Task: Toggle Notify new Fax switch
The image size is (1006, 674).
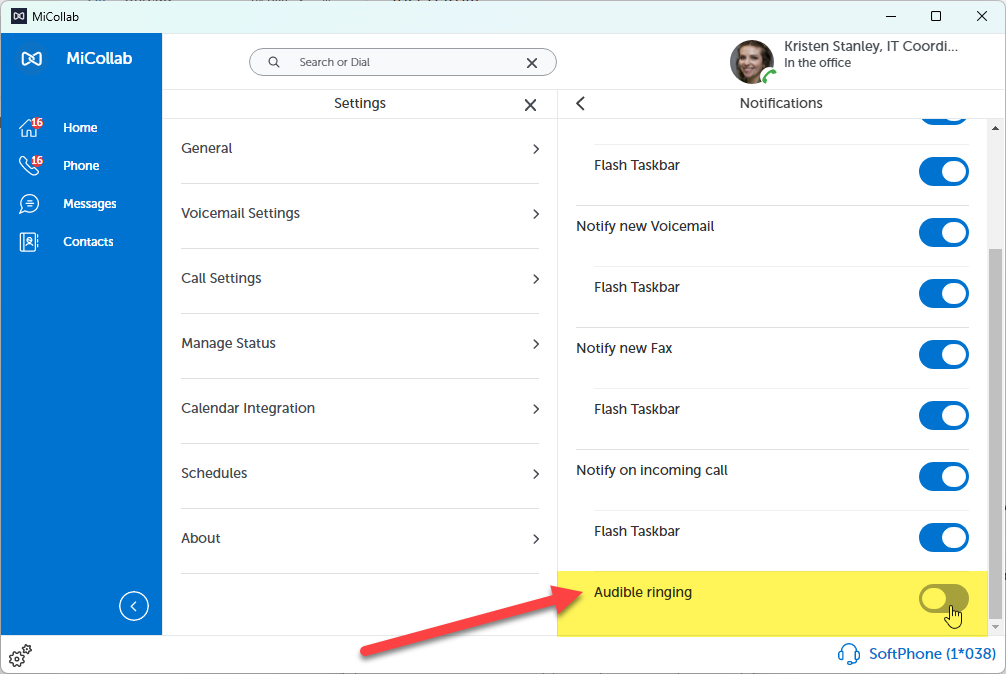Action: [x=943, y=355]
